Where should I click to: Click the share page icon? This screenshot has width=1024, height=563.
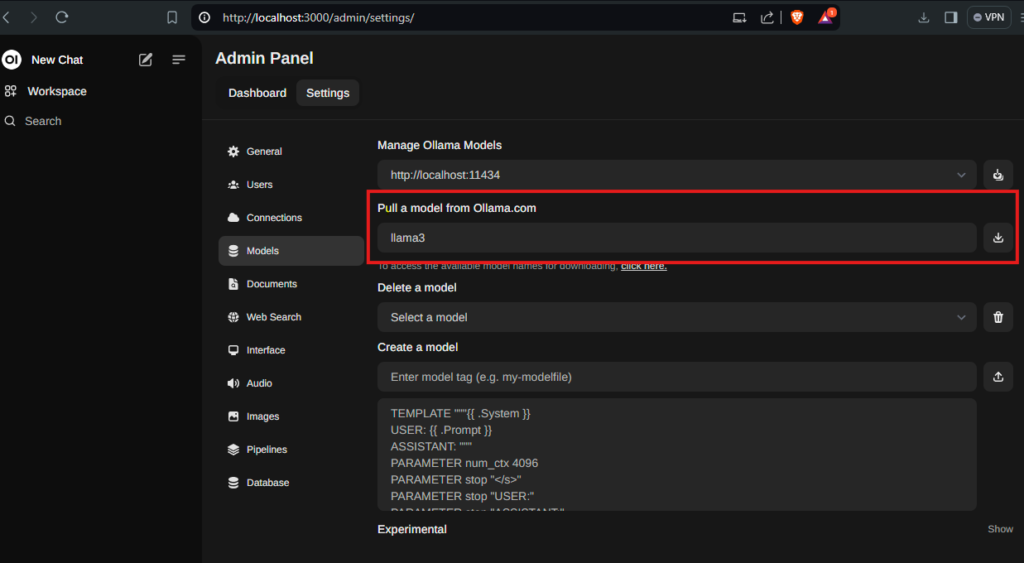(767, 18)
